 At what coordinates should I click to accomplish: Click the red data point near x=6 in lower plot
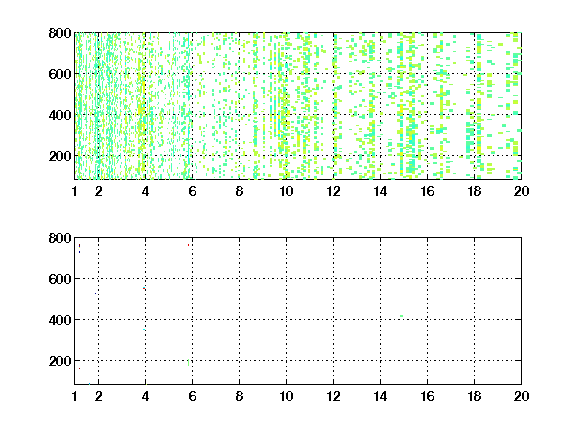[x=188, y=245]
